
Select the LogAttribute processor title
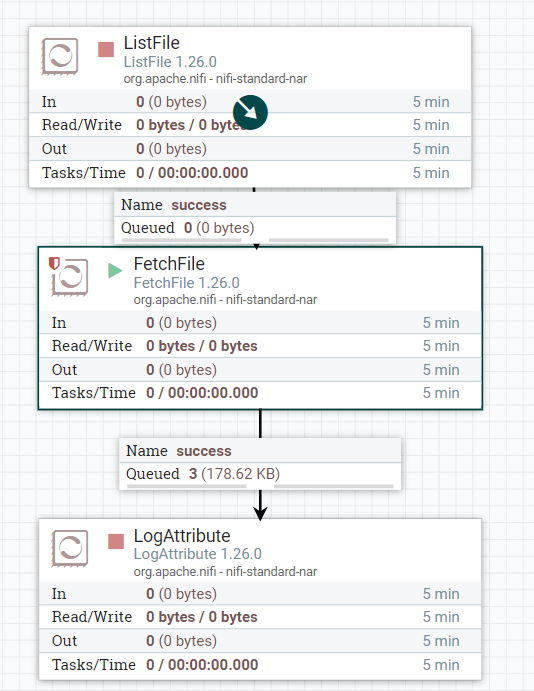pyautogui.click(x=182, y=536)
